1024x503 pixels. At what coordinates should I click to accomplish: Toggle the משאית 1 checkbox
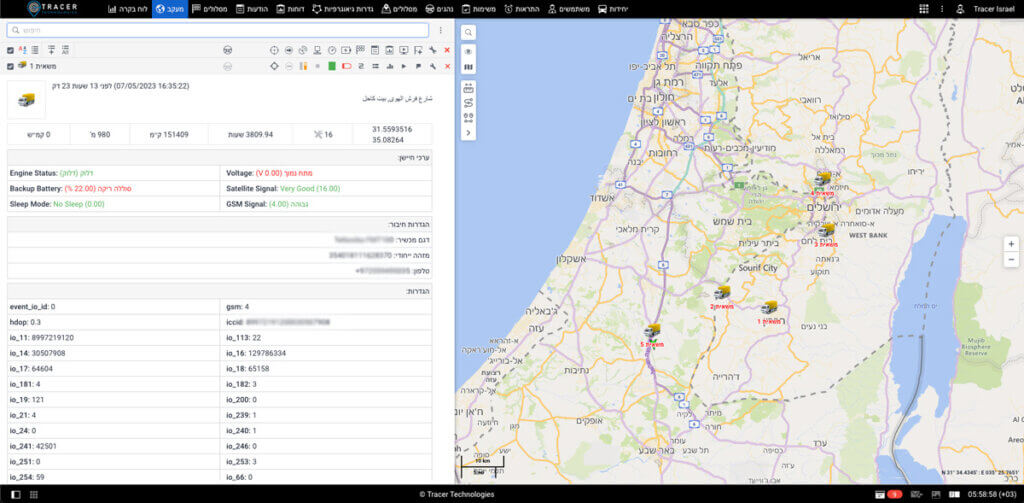[10, 66]
